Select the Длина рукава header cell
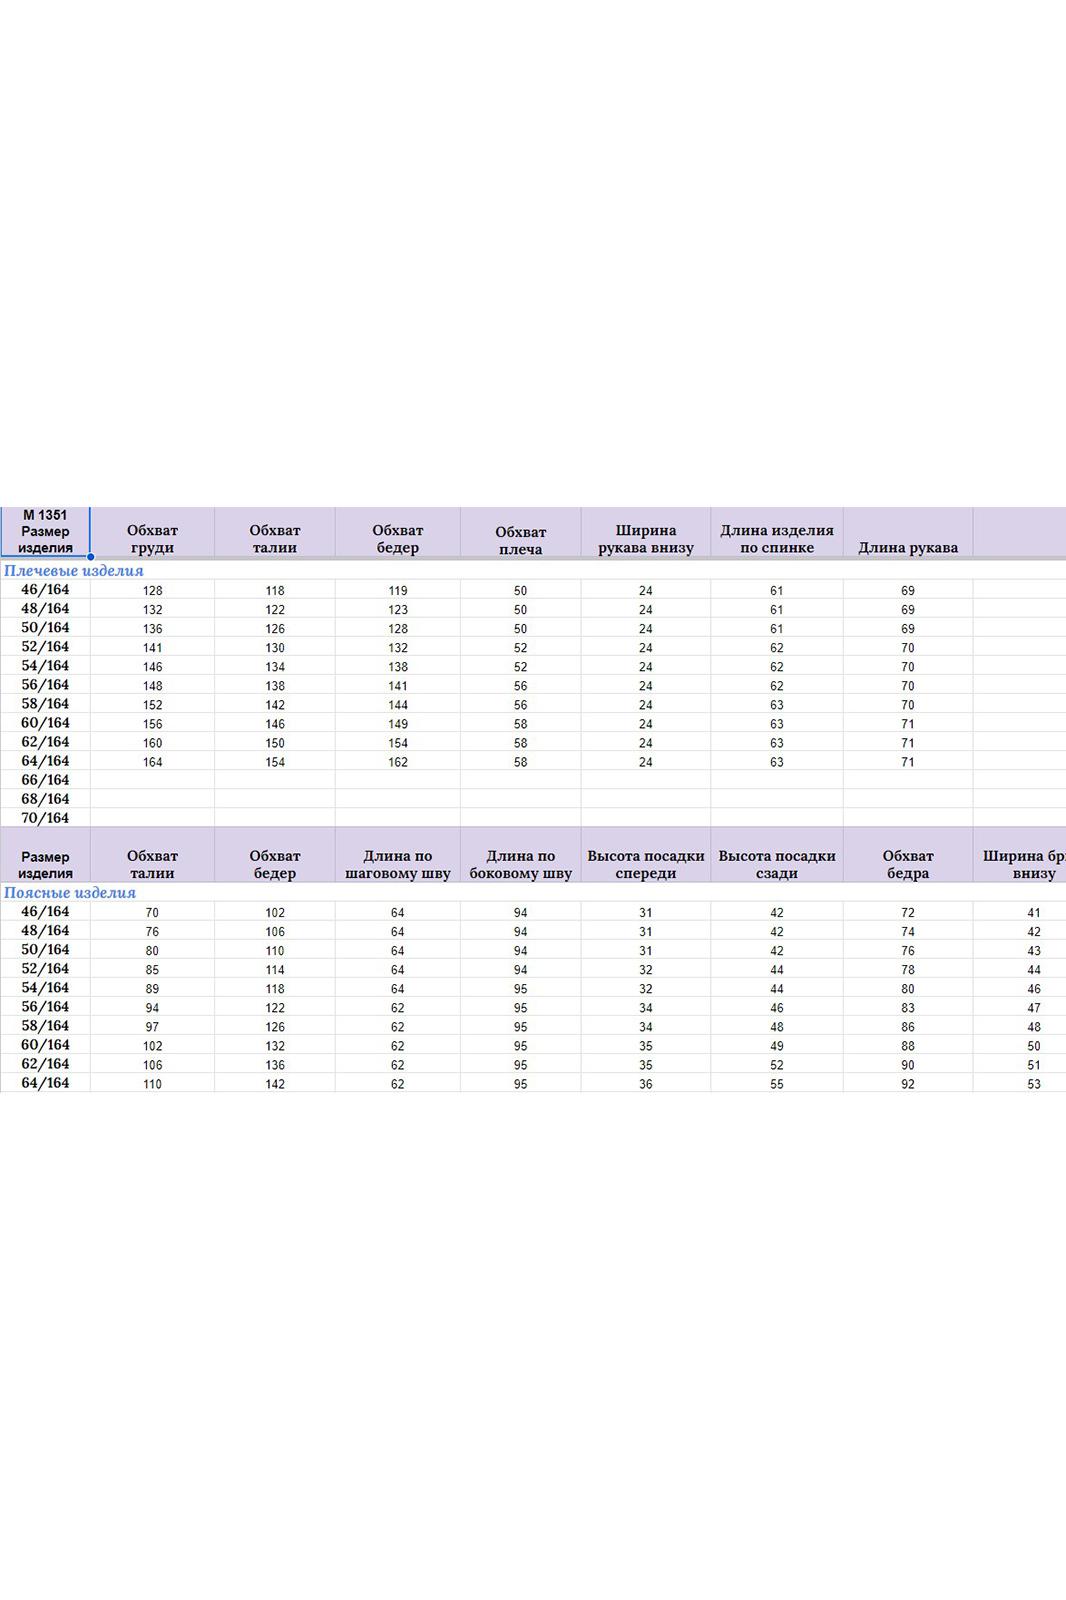Viewport: 1066px width, 1600px height. (908, 547)
